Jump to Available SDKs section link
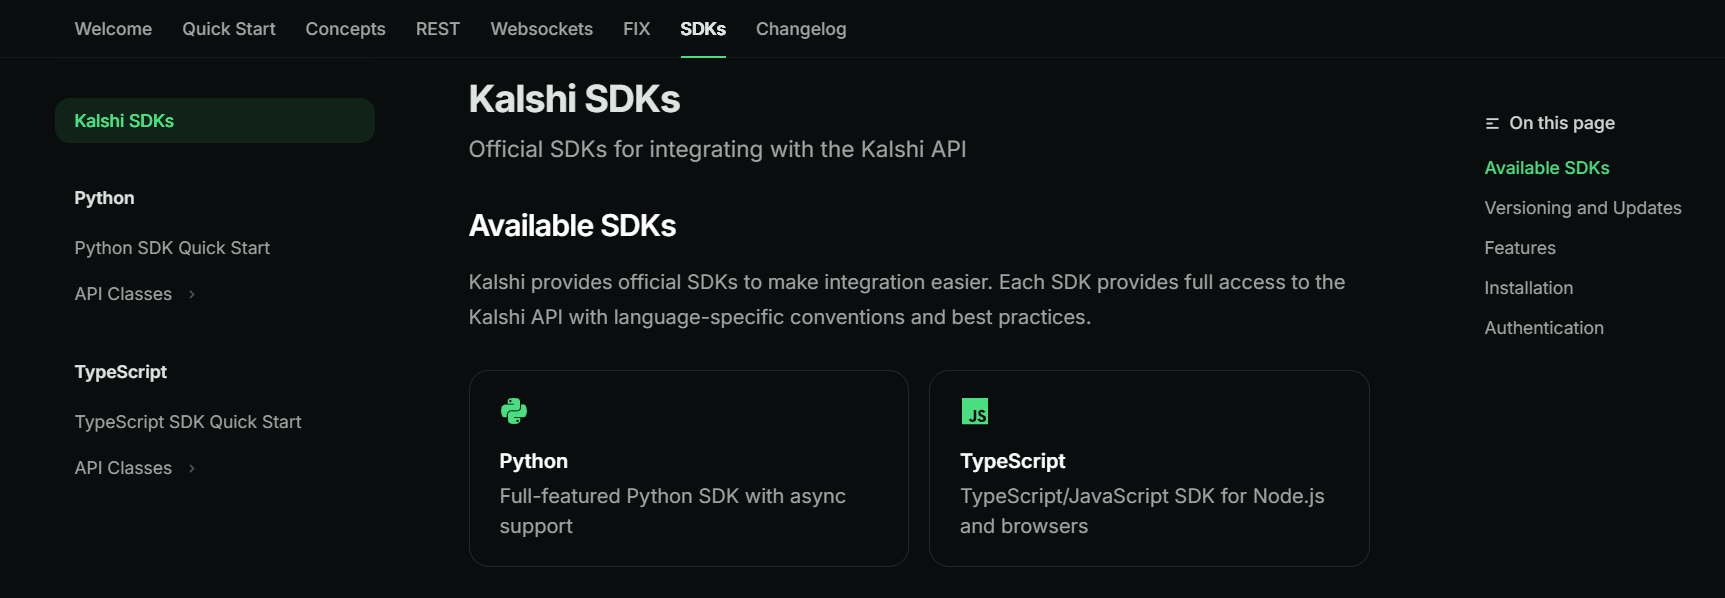The image size is (1725, 598). pos(1547,168)
